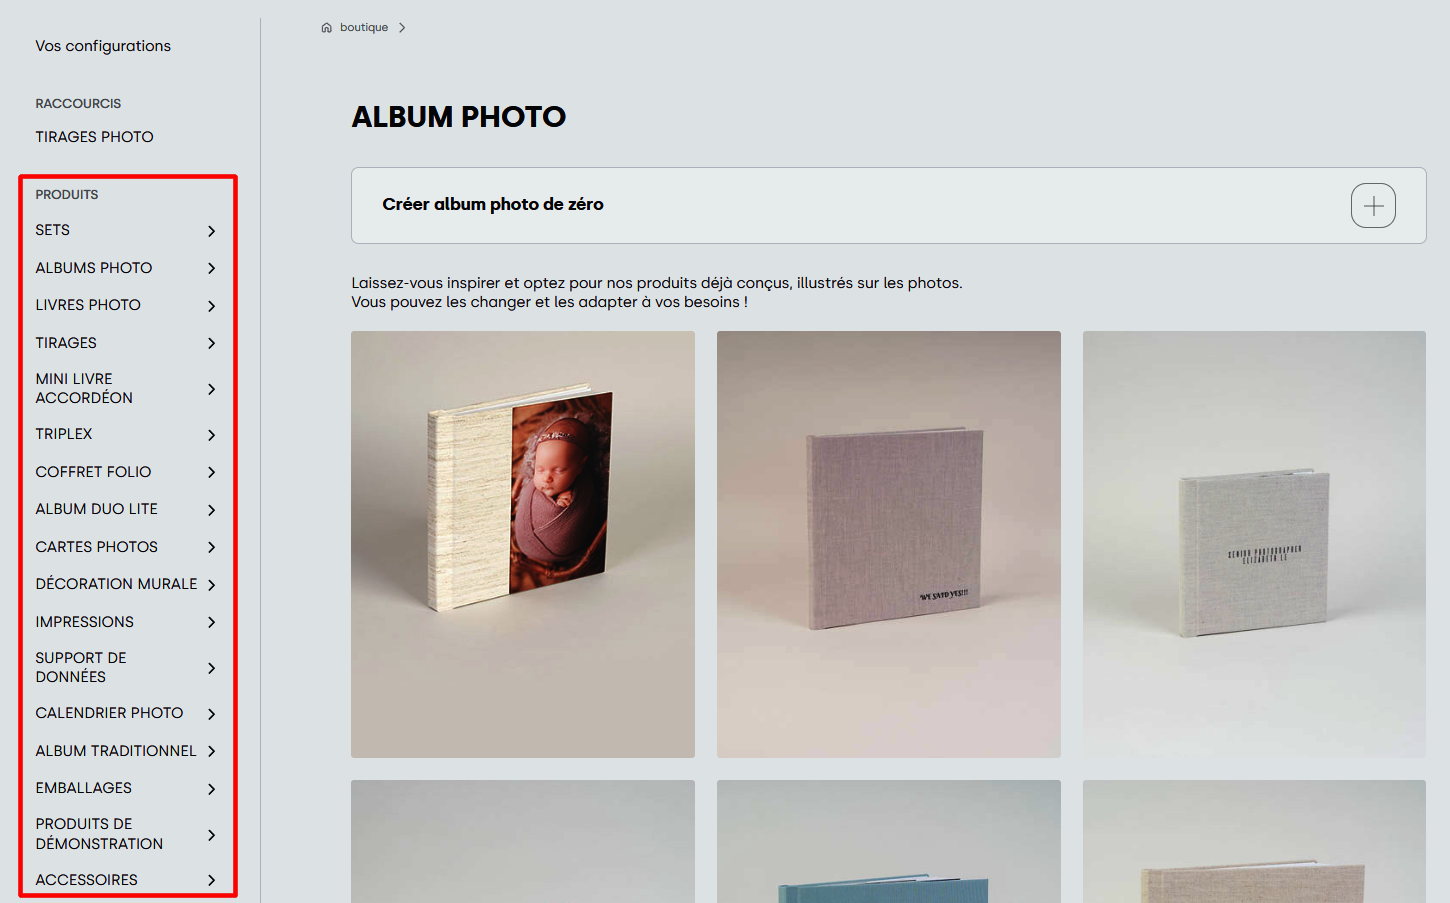Click the breadcrumb chevron after boutique
Screen dimensions: 1450x903
(x=402, y=28)
